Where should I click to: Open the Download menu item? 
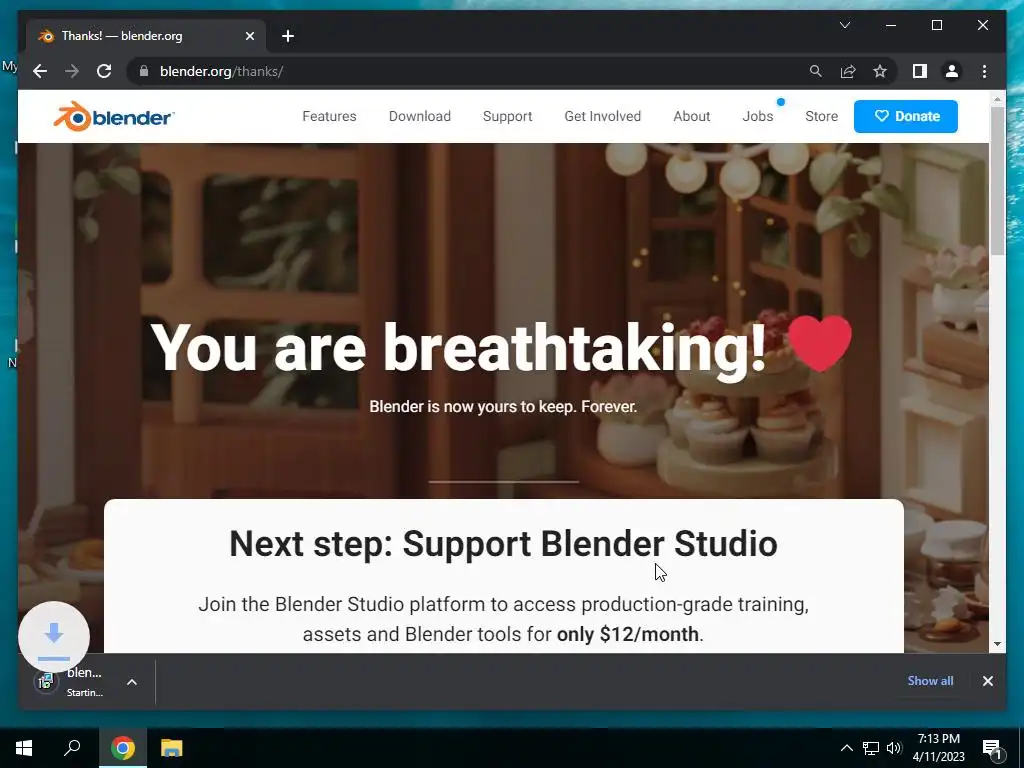coord(420,116)
